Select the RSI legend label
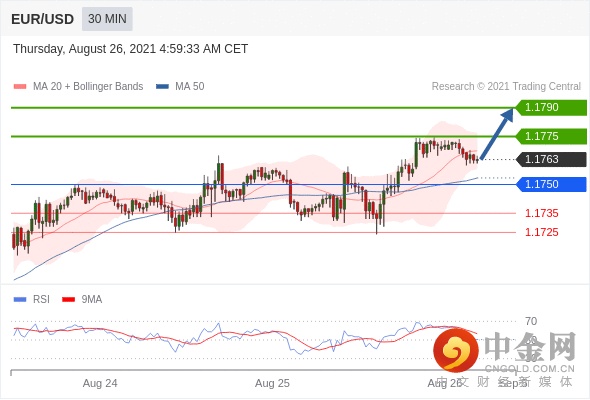This screenshot has height=400, width=590. (41, 300)
